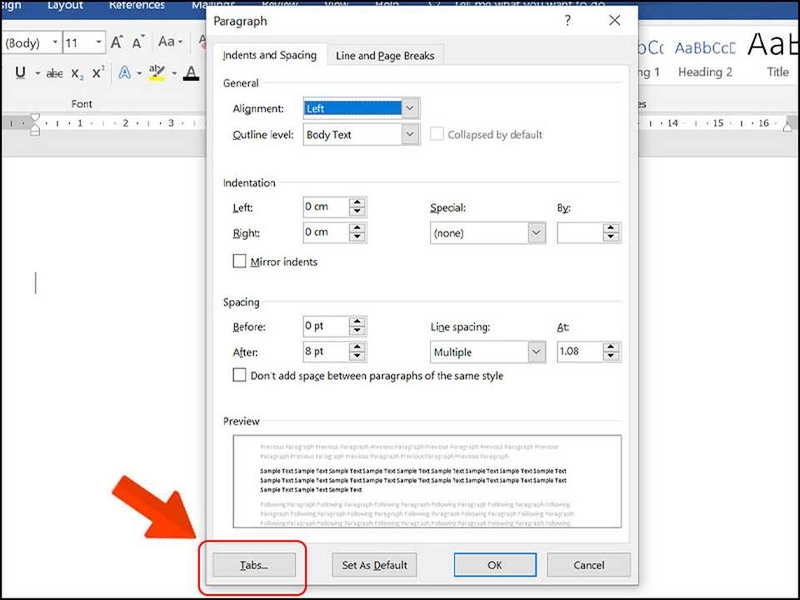Open the Tabs dialog
This screenshot has height=600, width=800.
tap(251, 565)
